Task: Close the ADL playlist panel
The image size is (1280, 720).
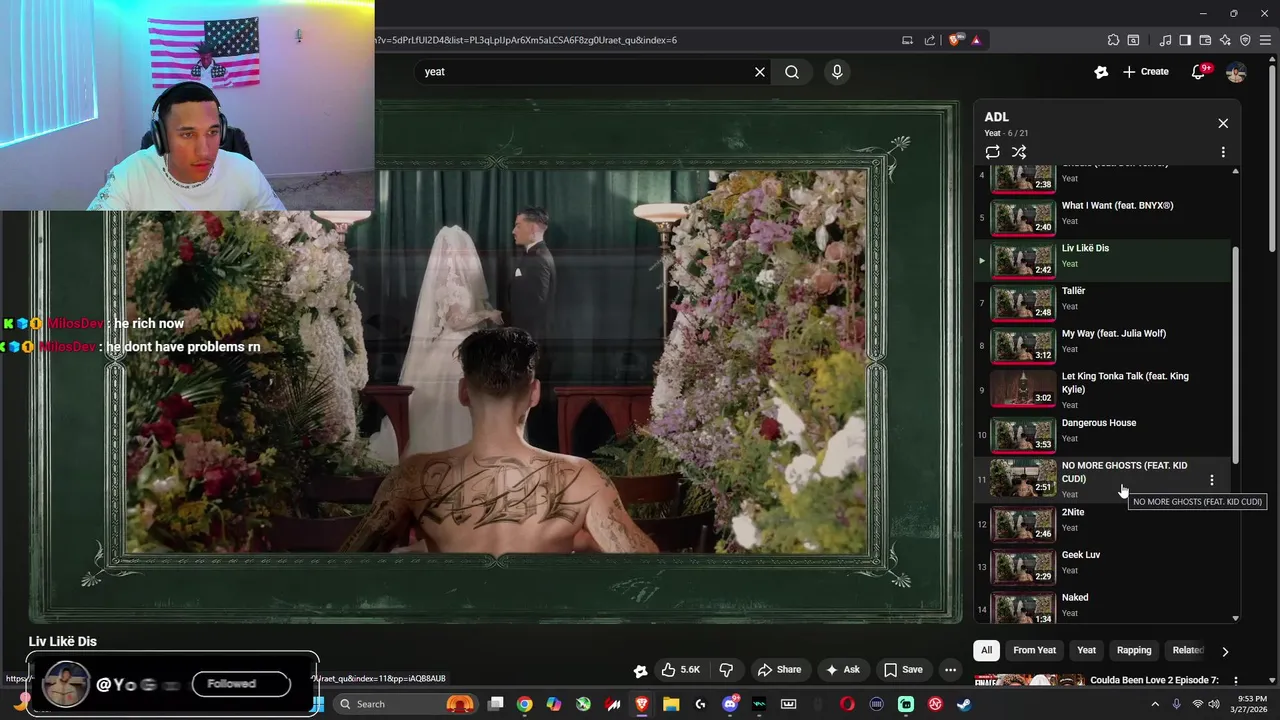Action: [1223, 123]
